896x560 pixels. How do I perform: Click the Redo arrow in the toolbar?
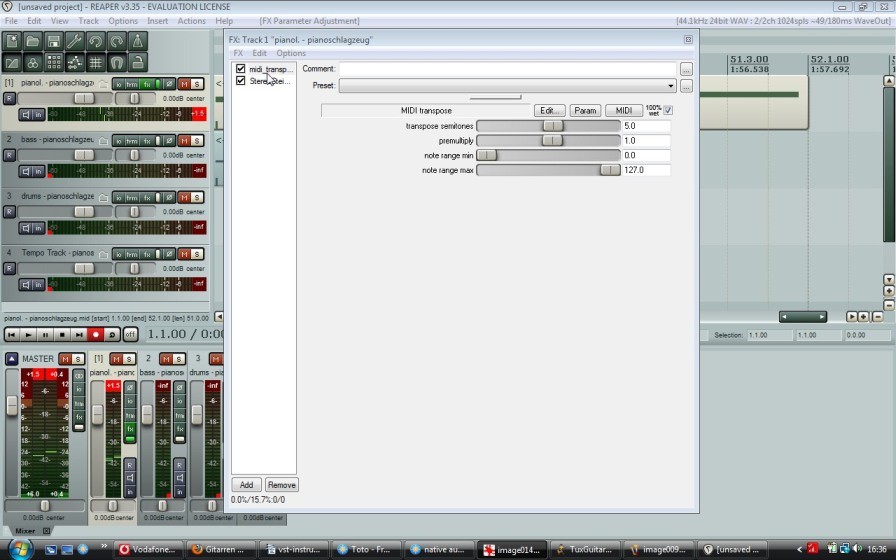coord(117,41)
